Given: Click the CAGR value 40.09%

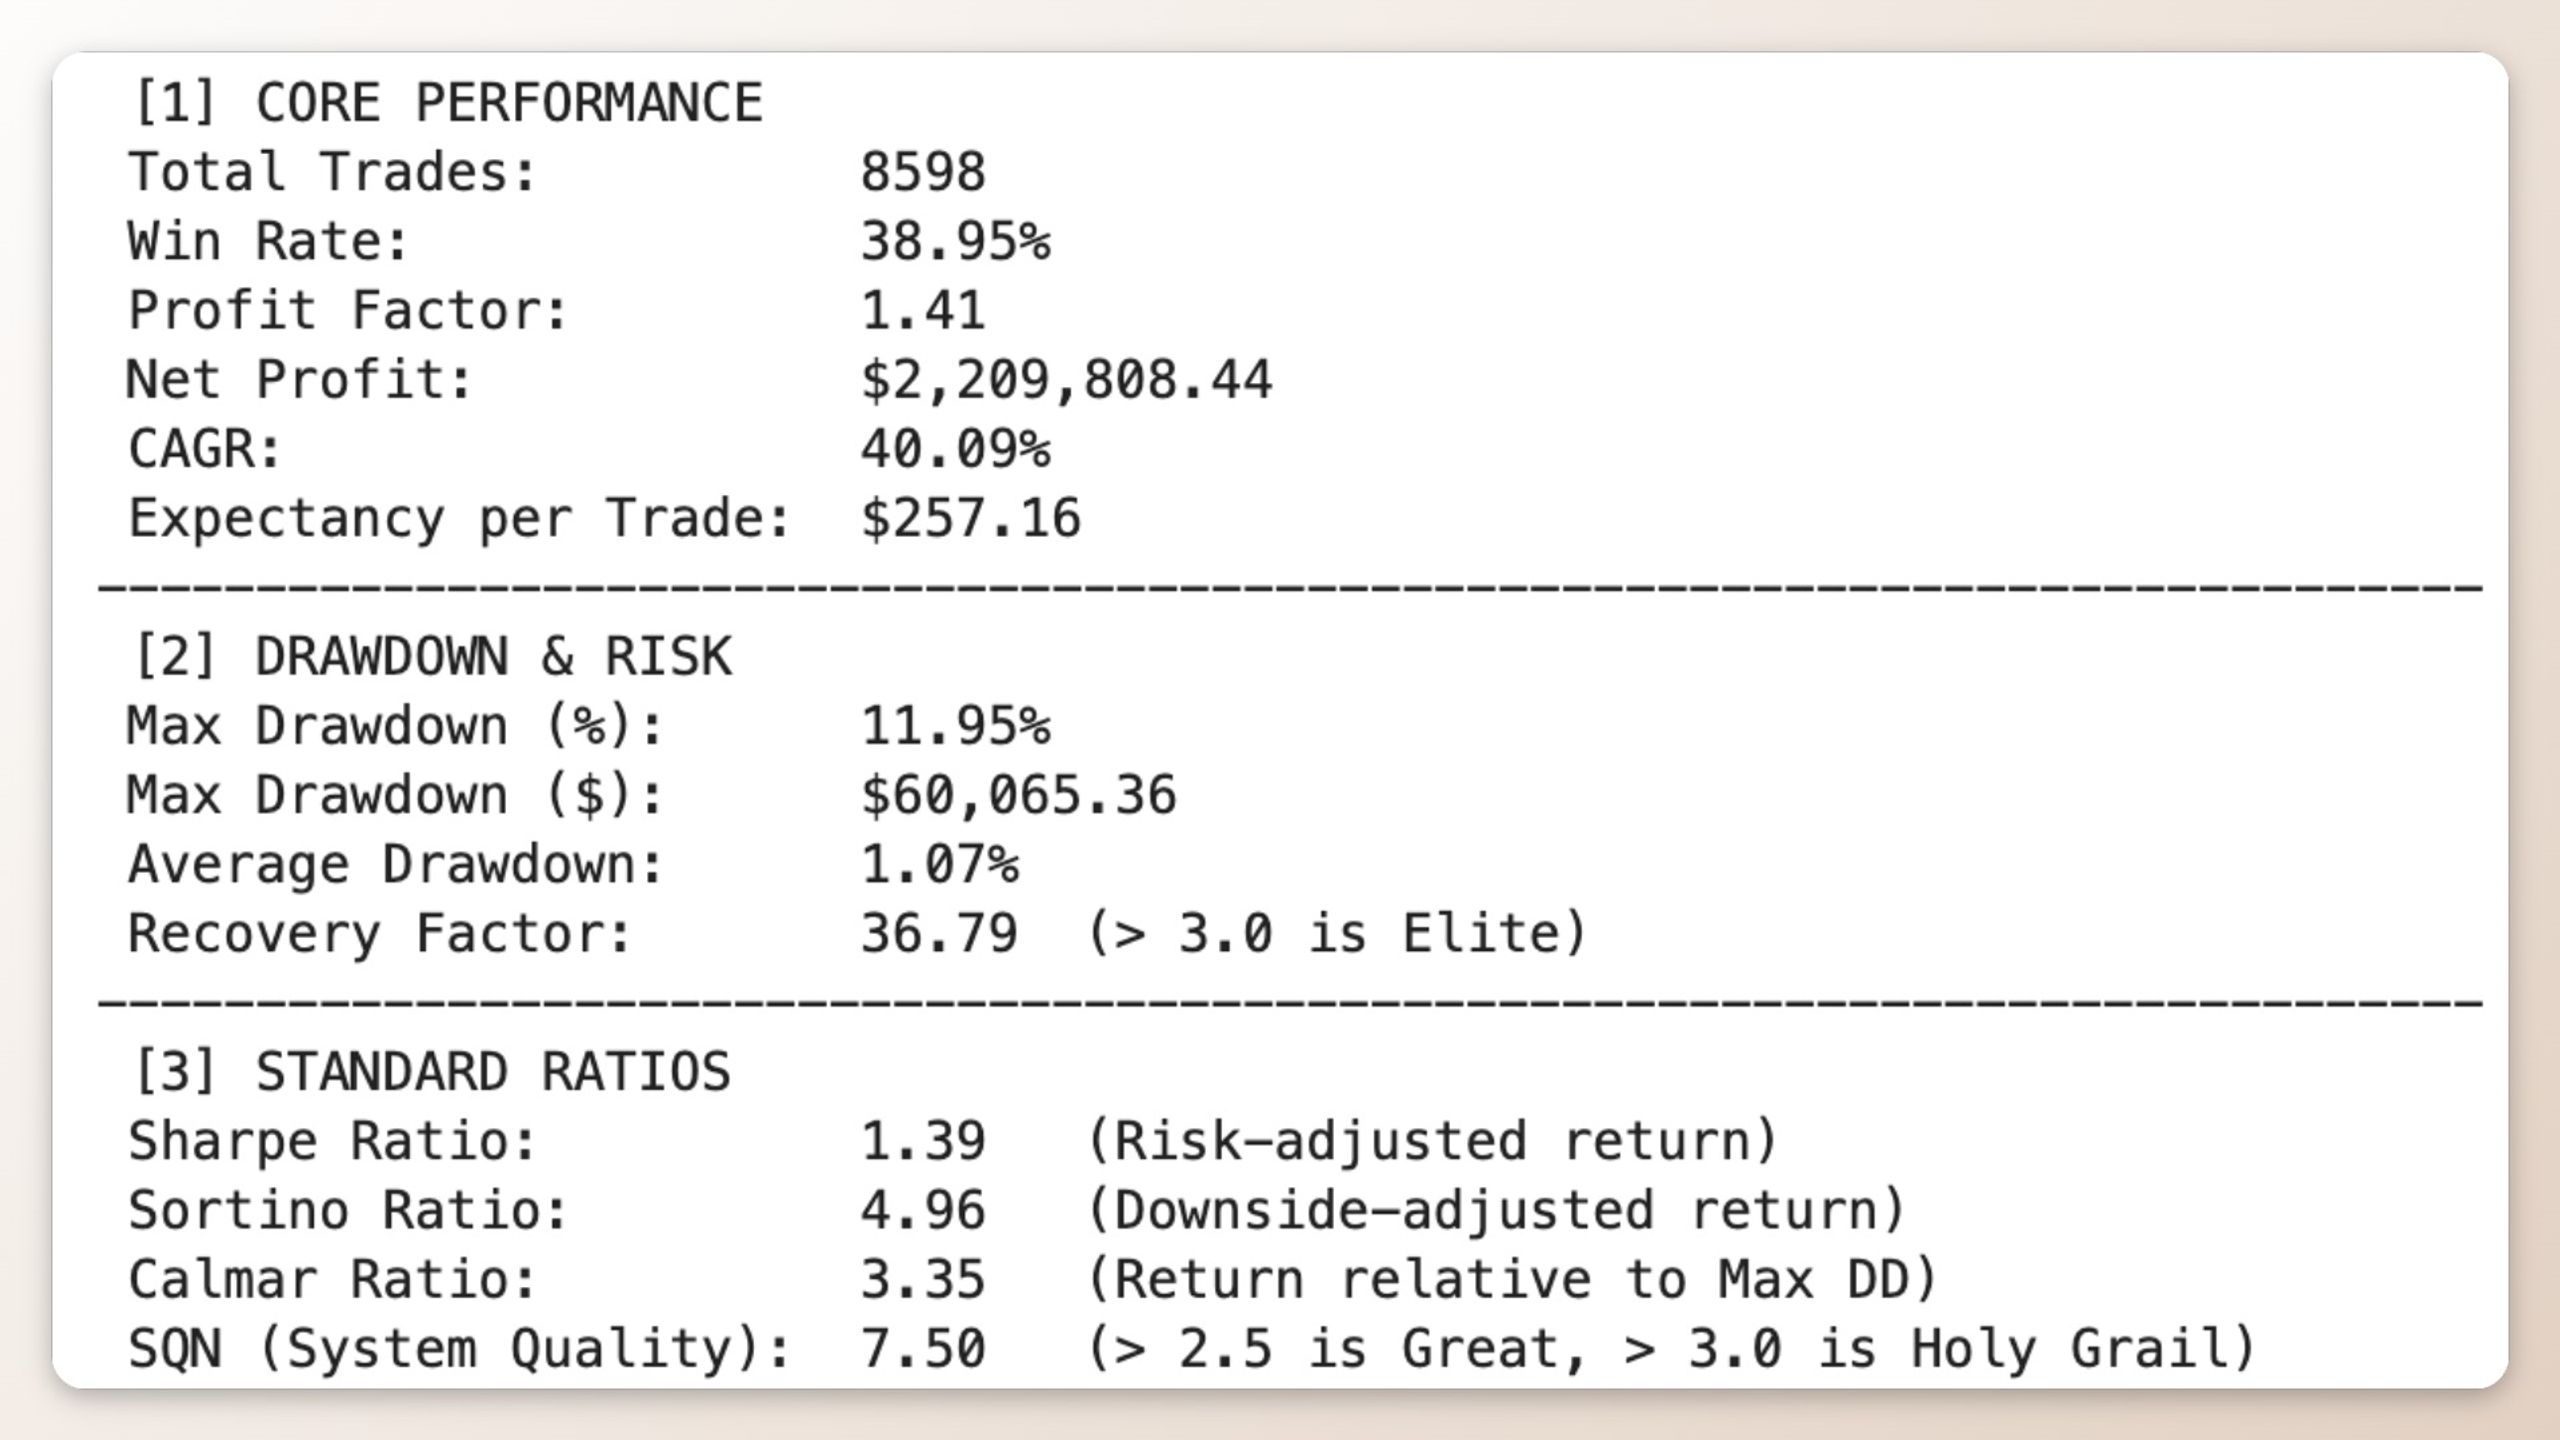Looking at the screenshot, I should (x=955, y=449).
